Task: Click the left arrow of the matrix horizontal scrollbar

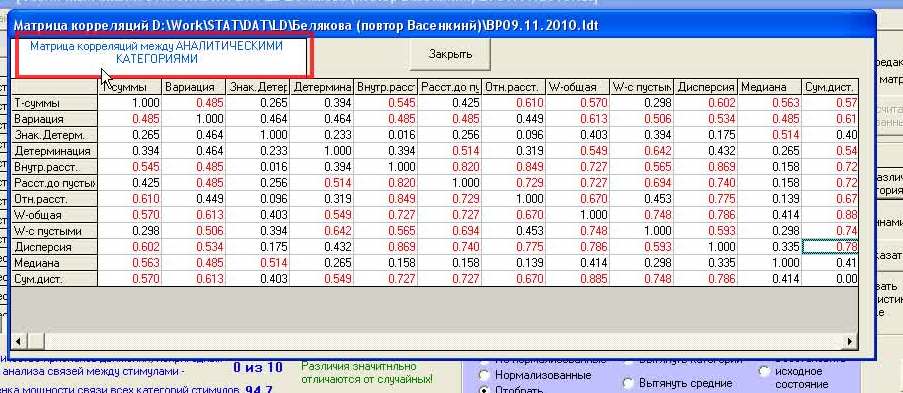Action: [x=18, y=342]
